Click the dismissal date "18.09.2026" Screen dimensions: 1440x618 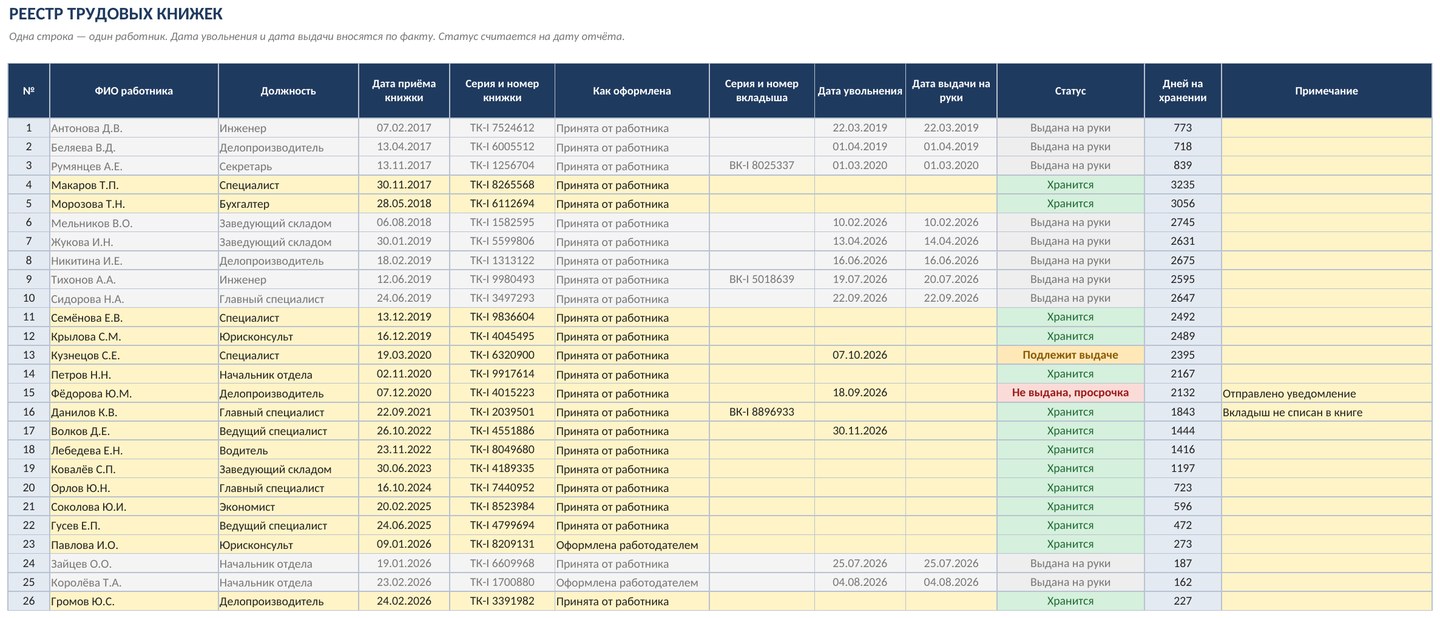pyautogui.click(x=860, y=393)
